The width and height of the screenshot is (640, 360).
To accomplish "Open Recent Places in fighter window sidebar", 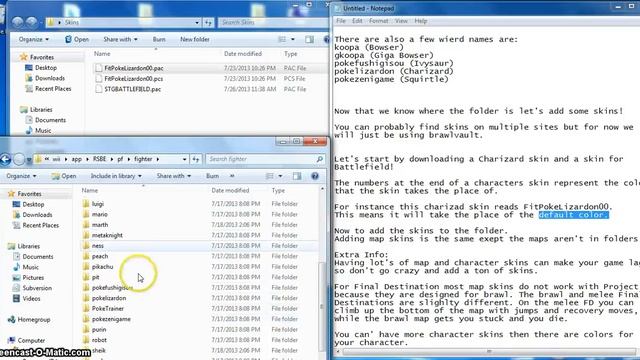I will click(40, 225).
